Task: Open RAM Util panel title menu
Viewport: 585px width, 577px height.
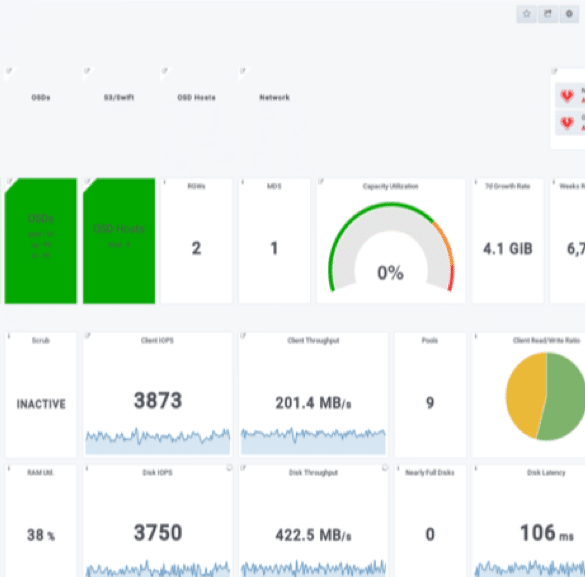Action: click(41, 473)
